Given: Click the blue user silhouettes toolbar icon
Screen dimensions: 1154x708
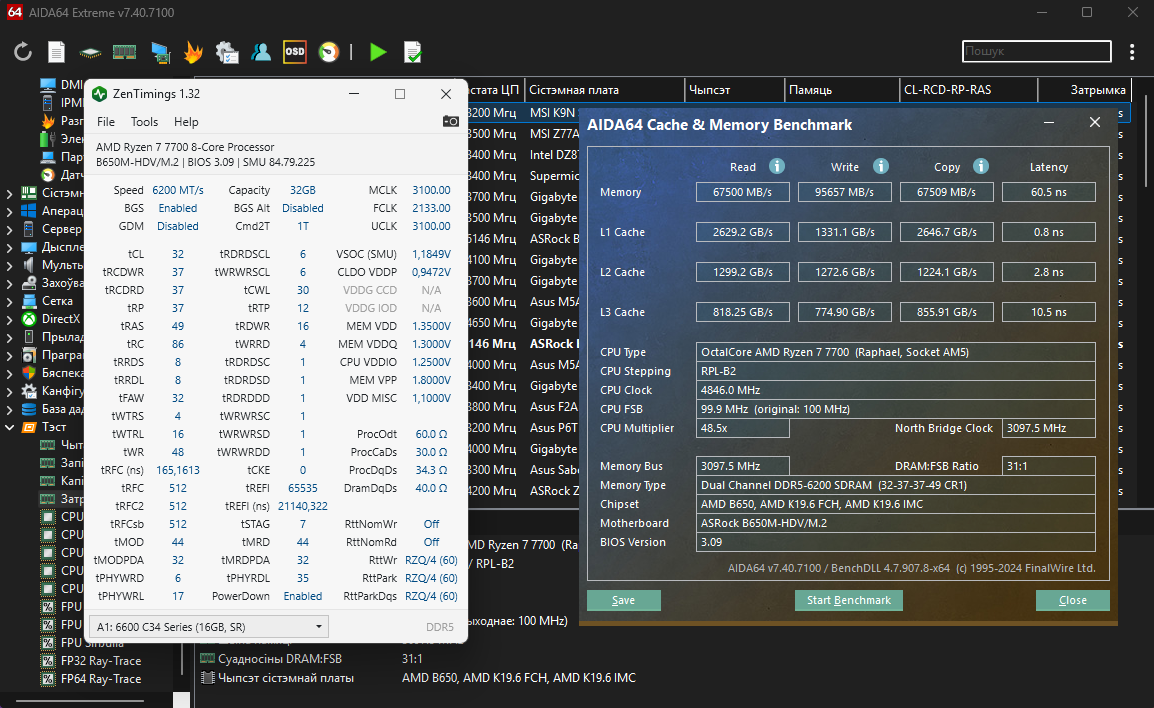Looking at the screenshot, I should (x=261, y=52).
